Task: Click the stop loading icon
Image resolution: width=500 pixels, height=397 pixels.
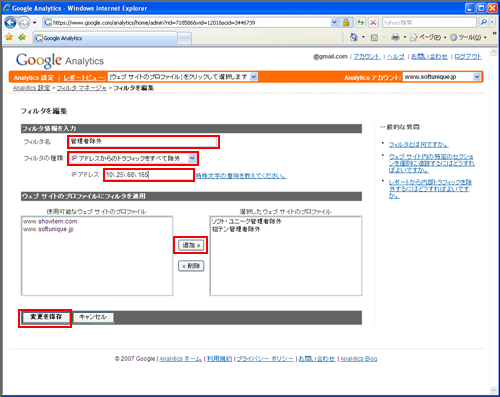Action: coord(373,23)
